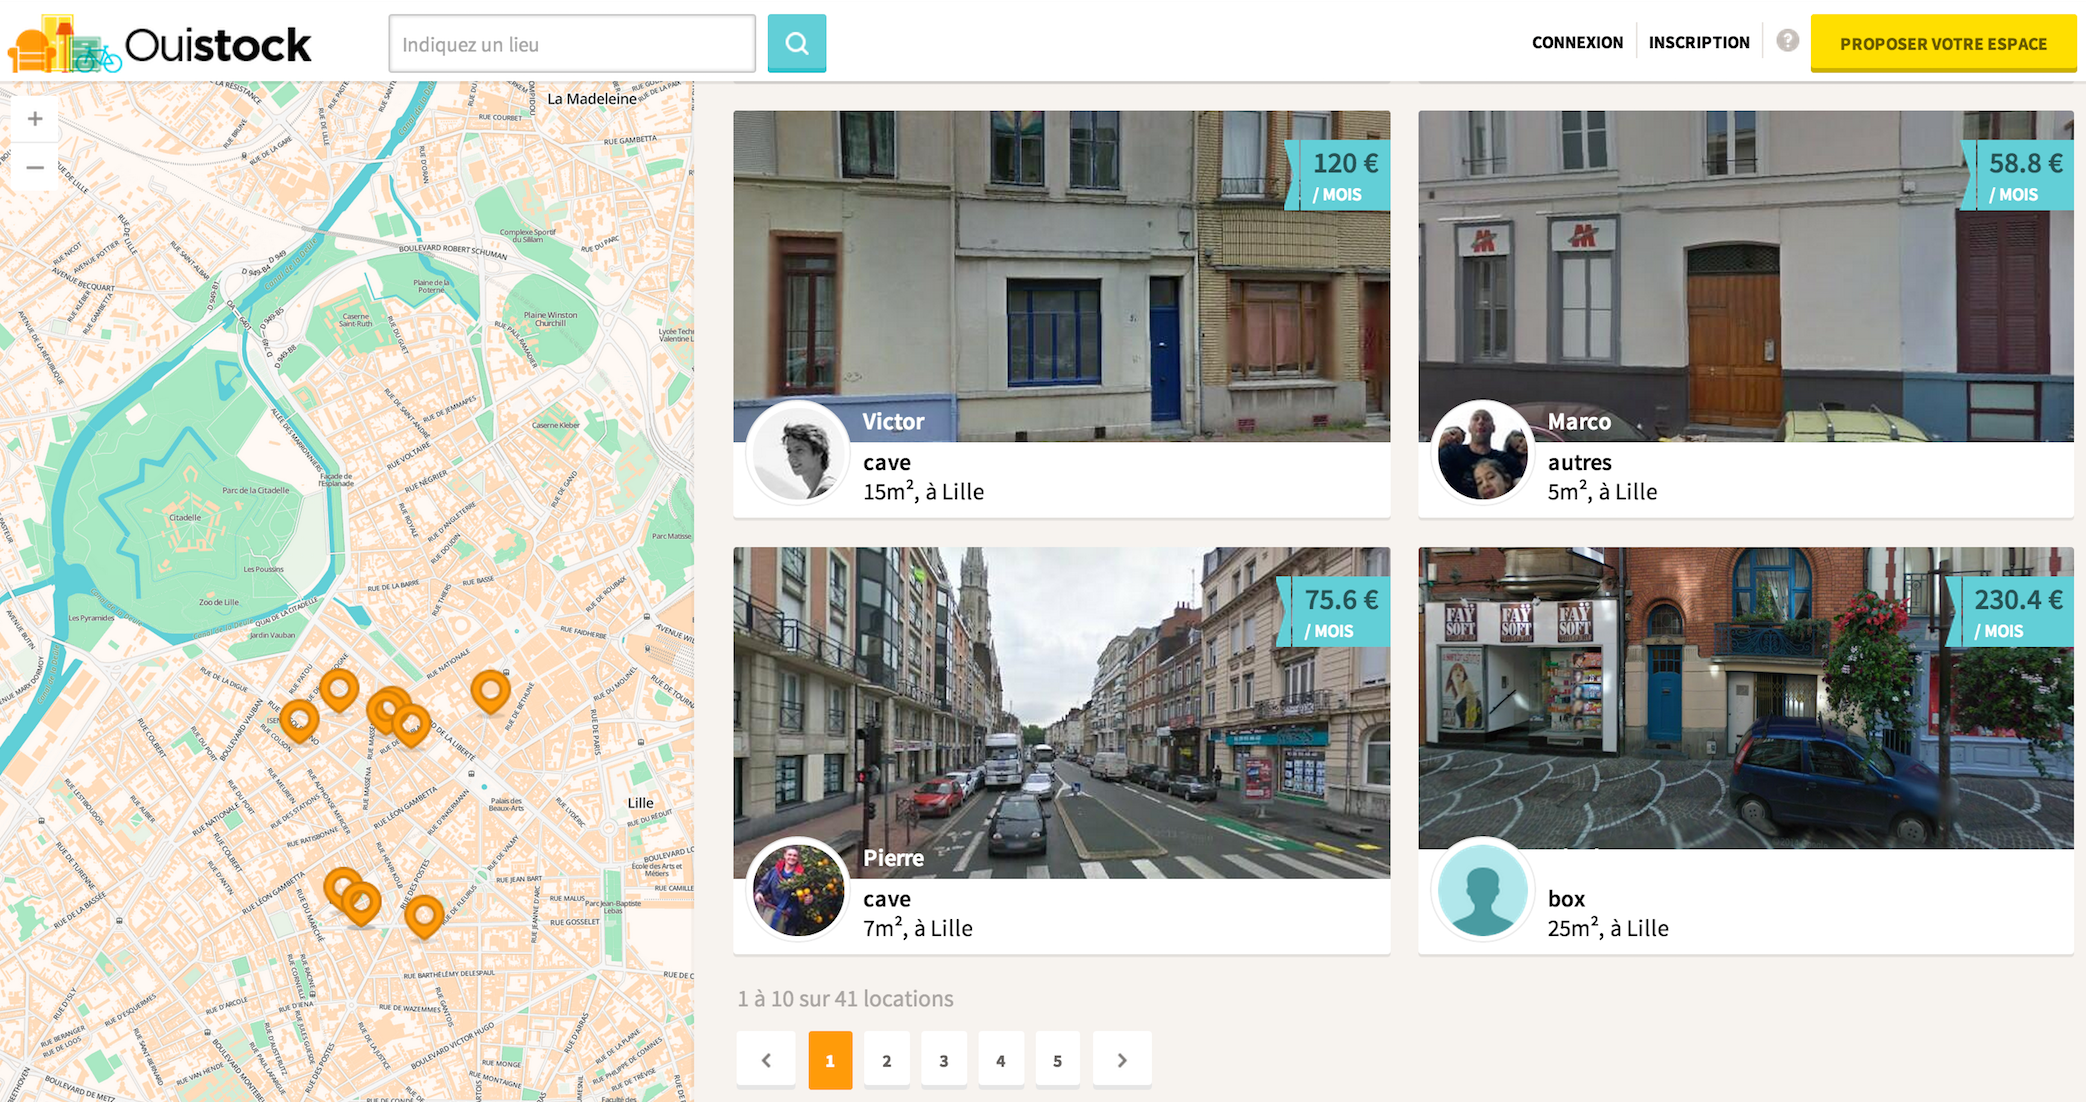Jump to results page 3
The width and height of the screenshot is (2086, 1102).
[943, 1060]
